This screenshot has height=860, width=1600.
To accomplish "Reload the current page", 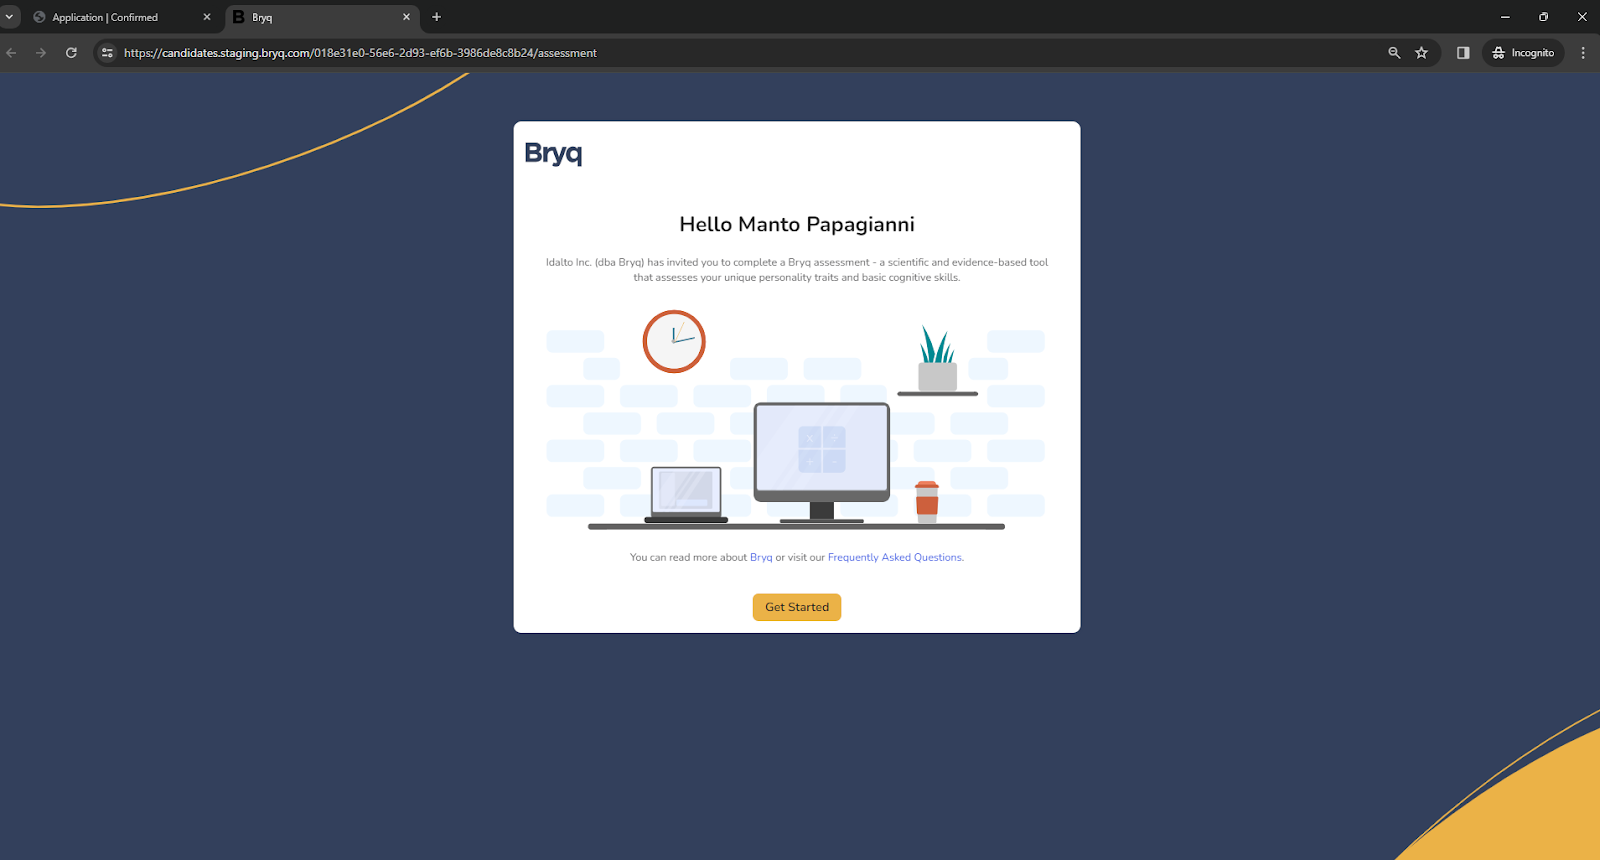I will coord(71,53).
